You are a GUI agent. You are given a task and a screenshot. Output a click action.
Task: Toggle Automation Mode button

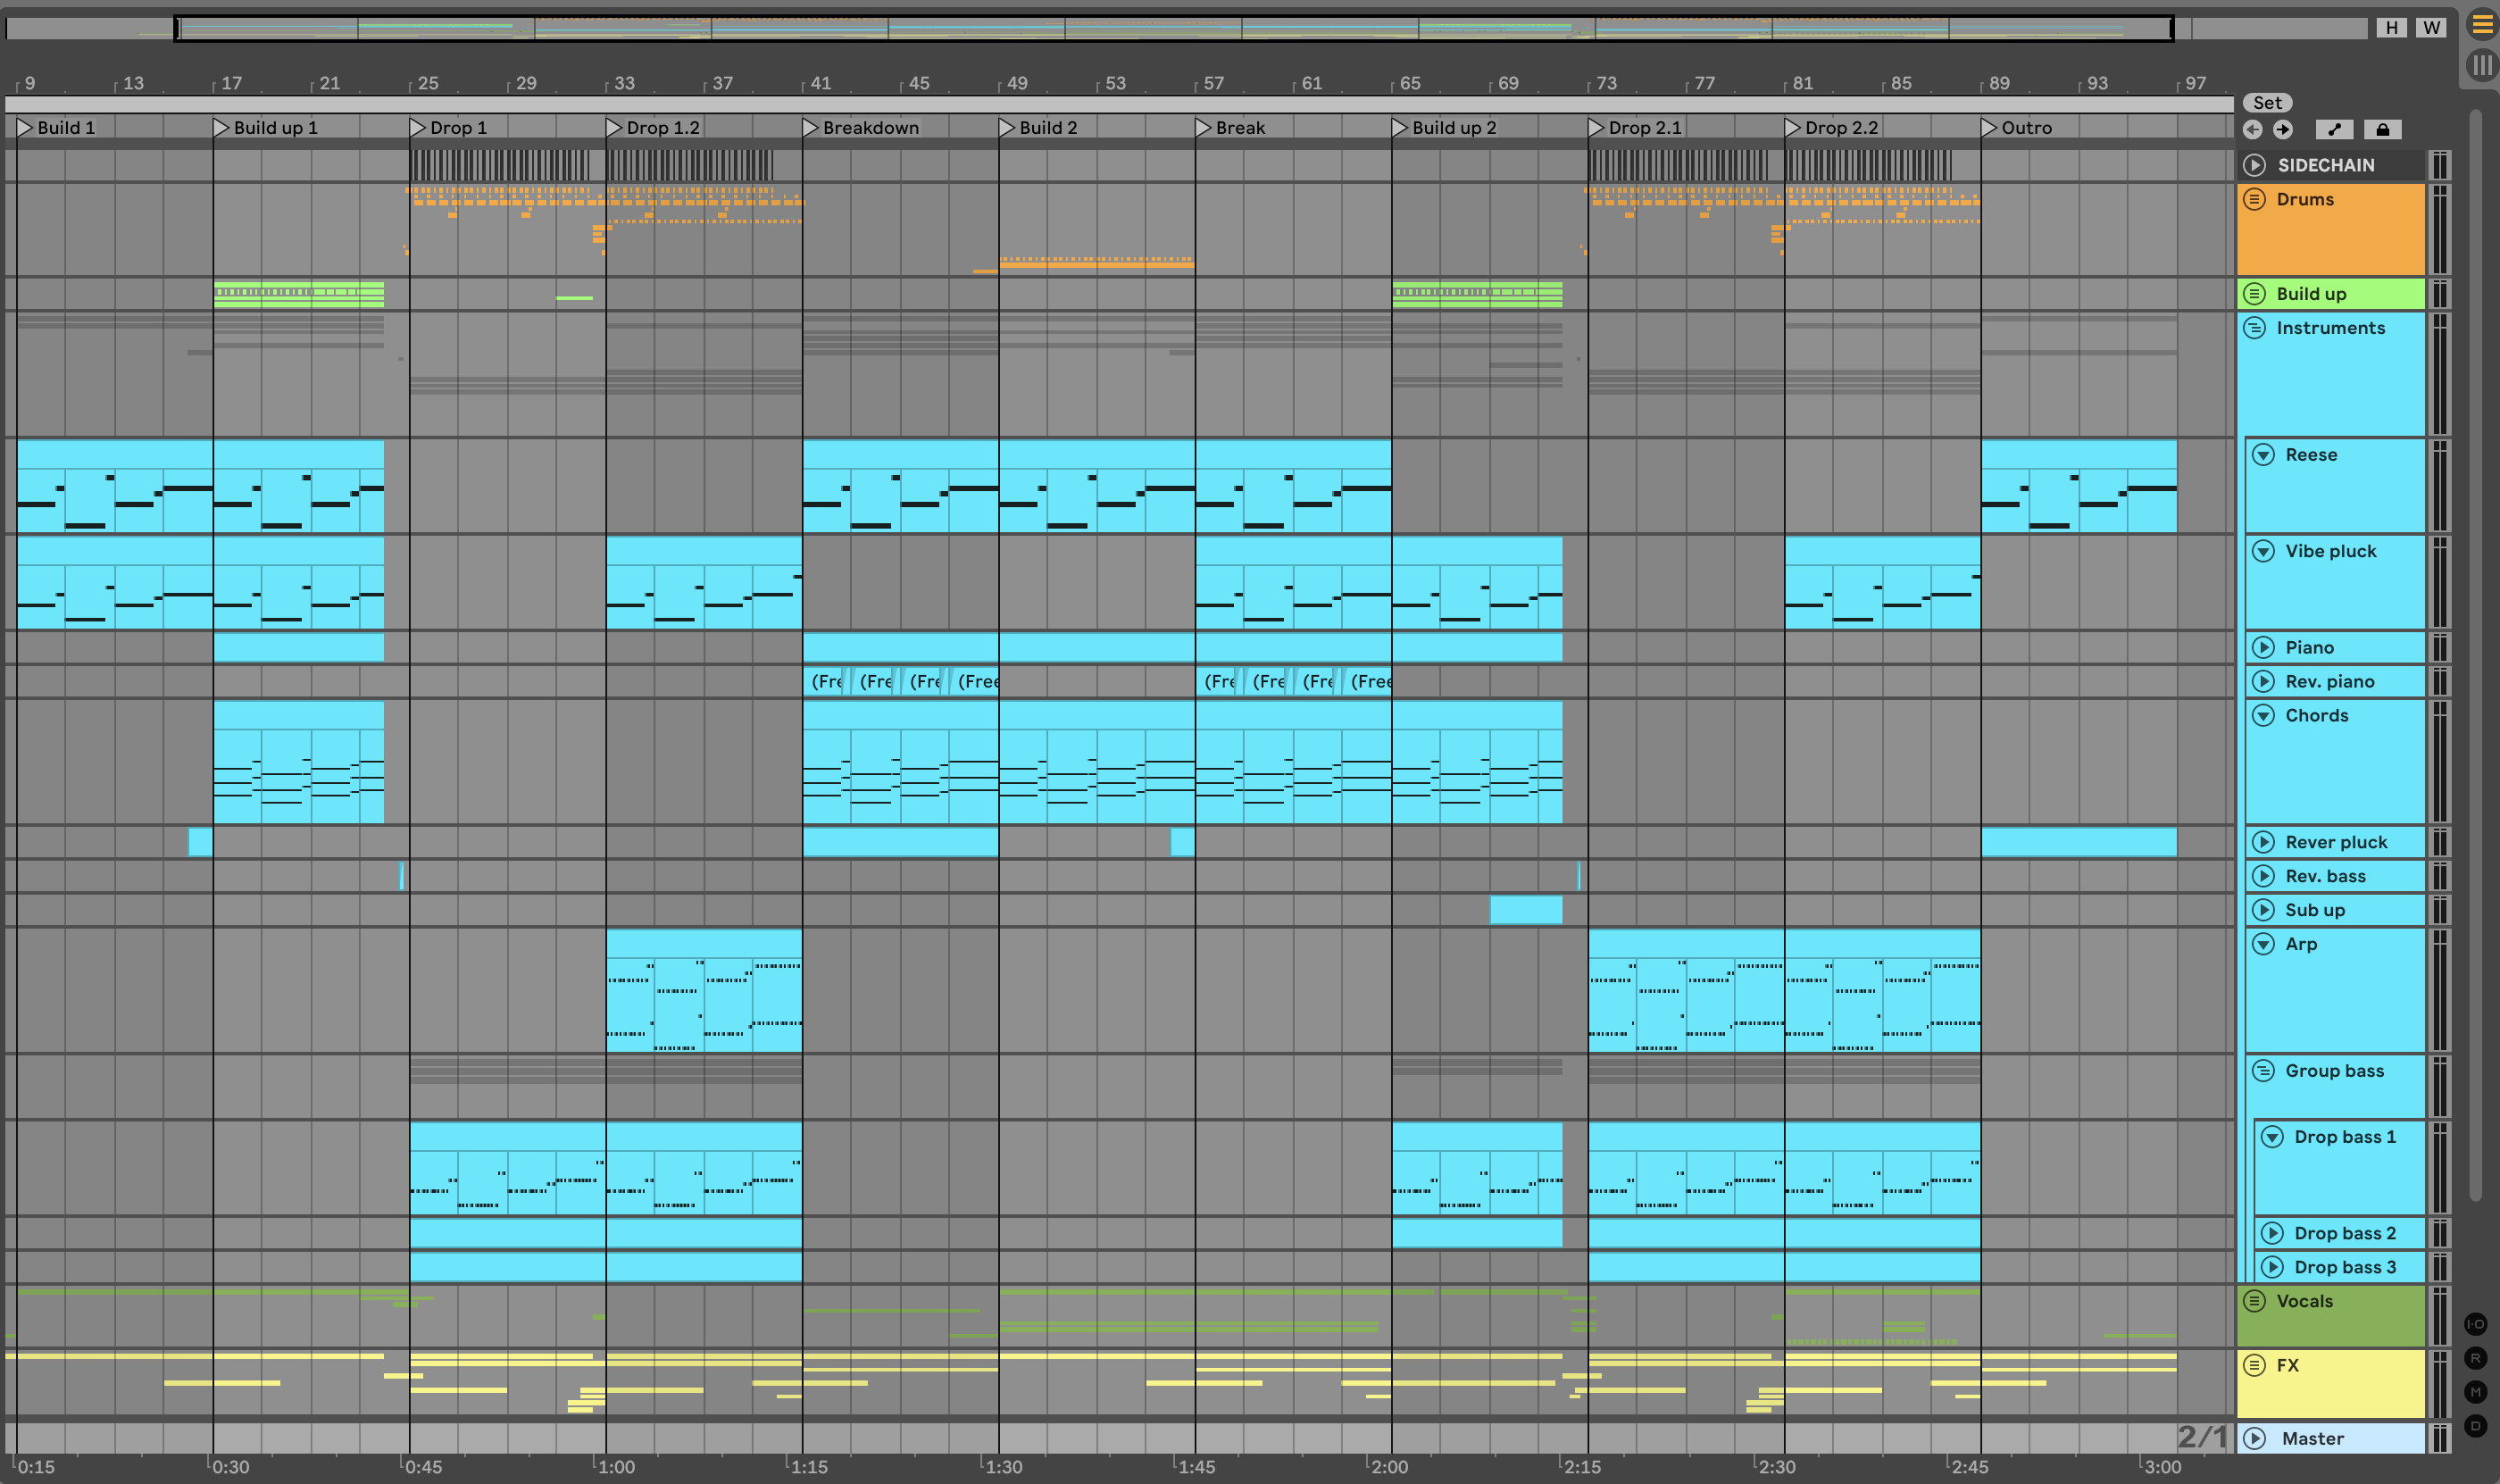2334,129
